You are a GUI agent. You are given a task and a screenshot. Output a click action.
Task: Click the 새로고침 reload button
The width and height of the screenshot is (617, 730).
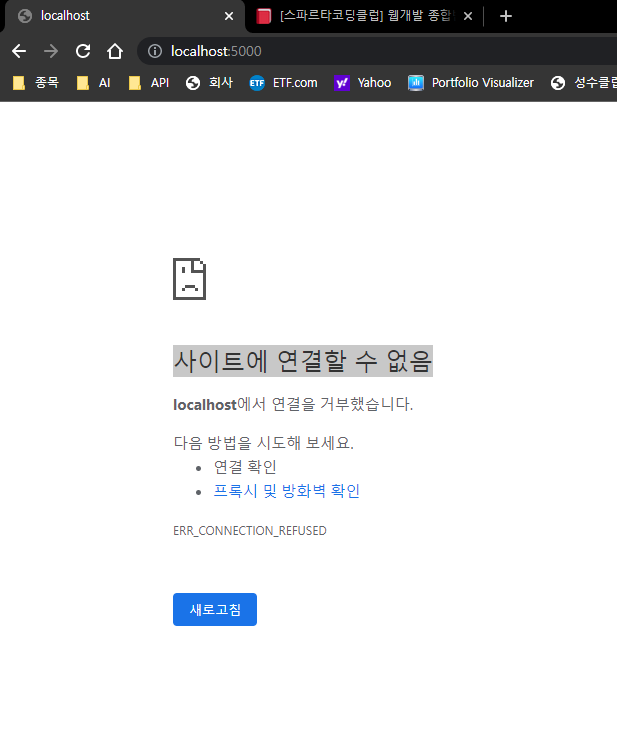coord(215,609)
